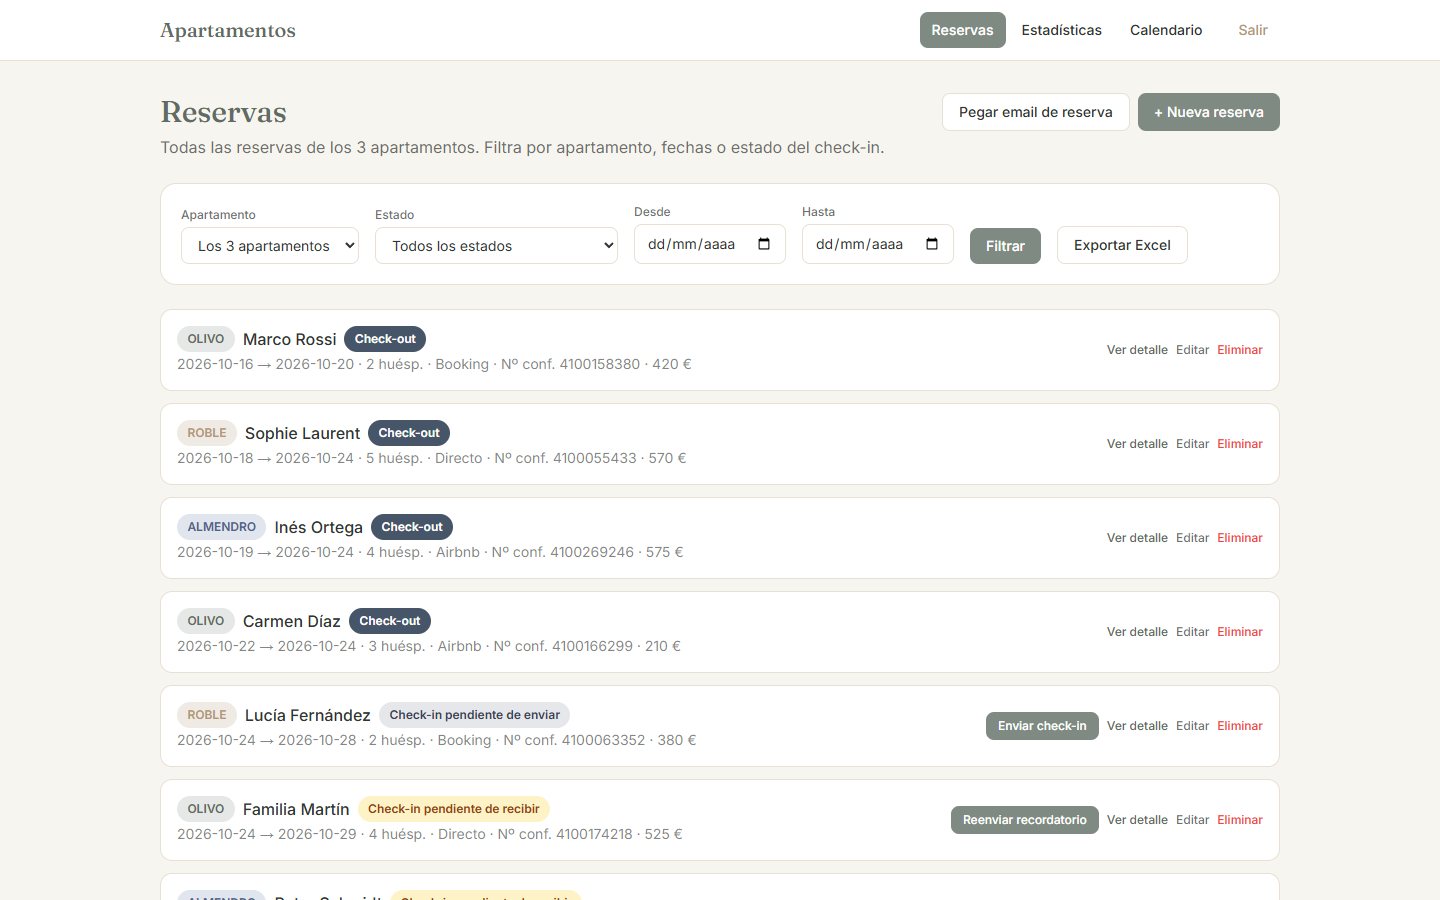Viewport: 1440px width, 900px height.
Task: Edit Inés Ortega reservation
Action: (x=1192, y=538)
